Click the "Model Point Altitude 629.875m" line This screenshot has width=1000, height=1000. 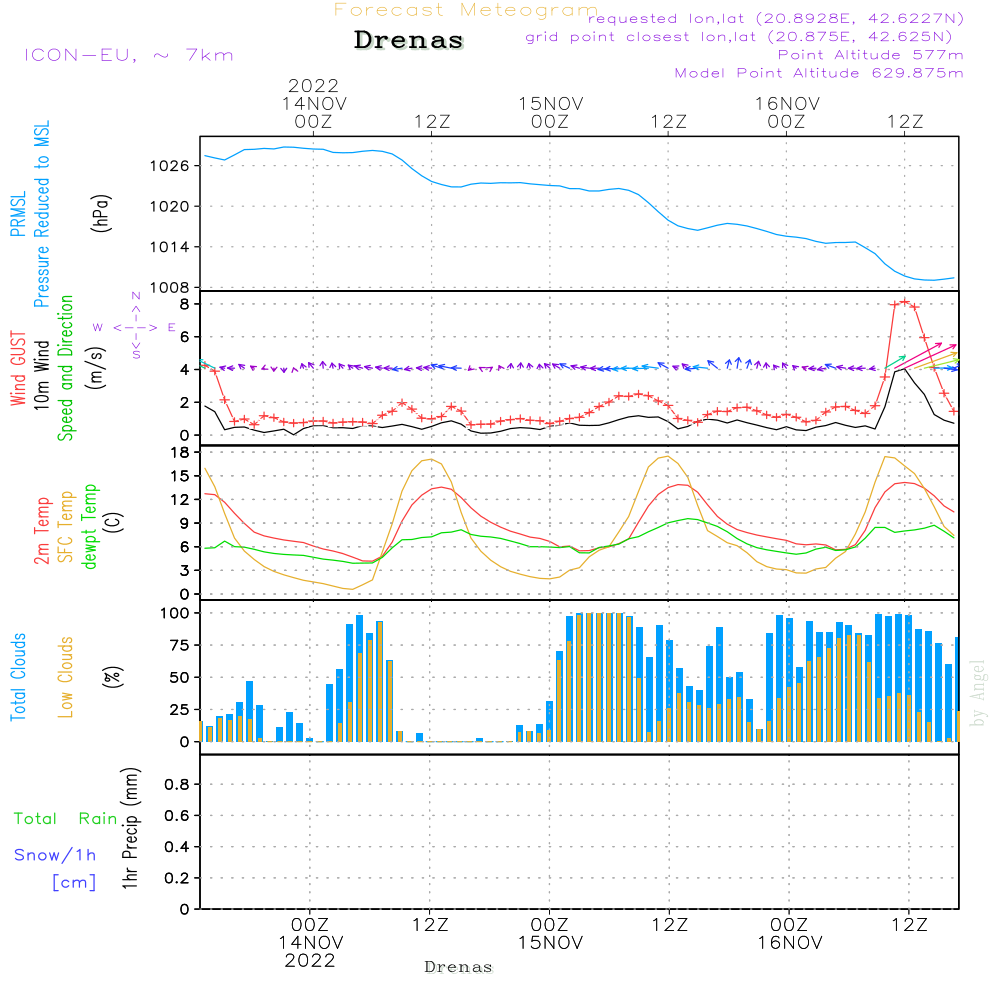tap(819, 73)
